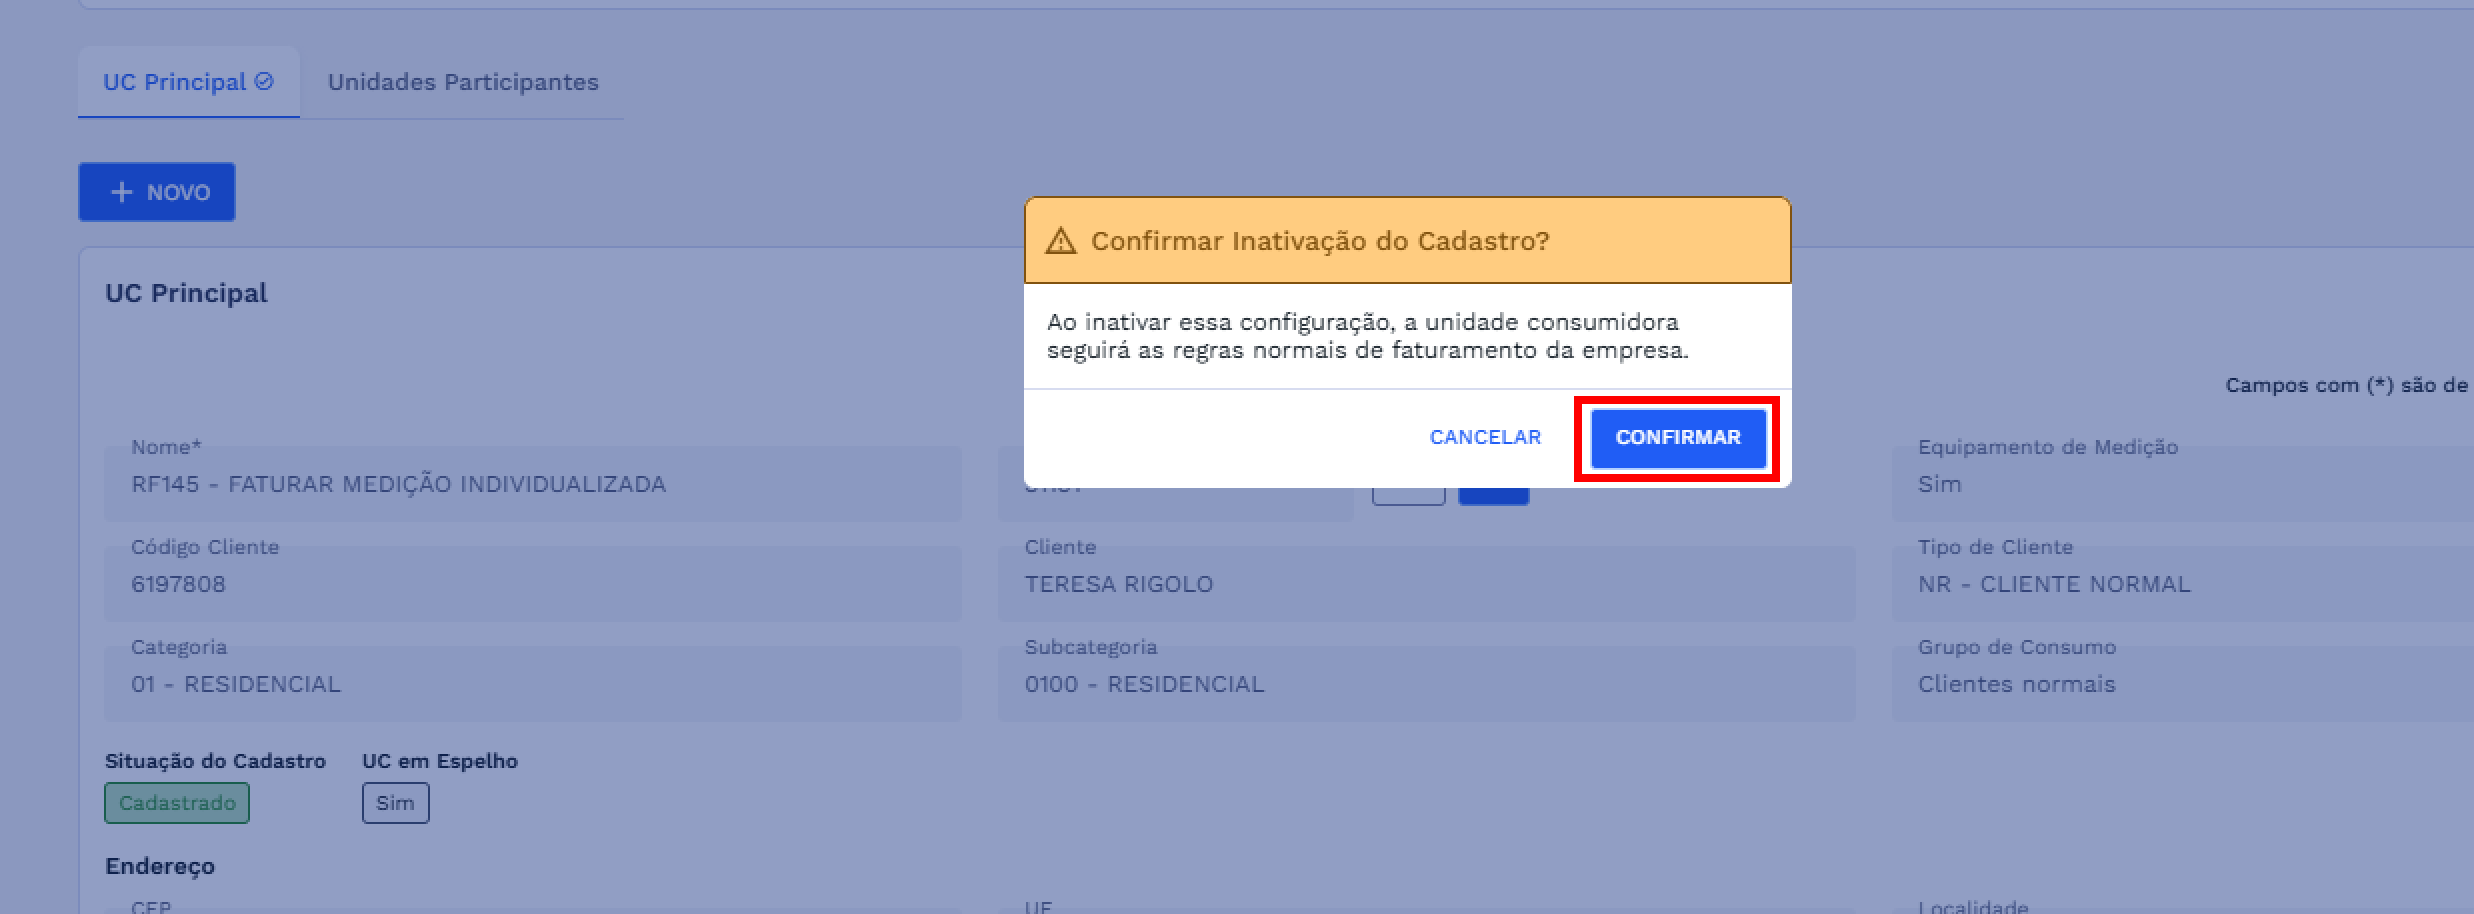
Task: Open the Subcategoria field 0100 - RESIDENCIAL
Action: click(x=1426, y=684)
